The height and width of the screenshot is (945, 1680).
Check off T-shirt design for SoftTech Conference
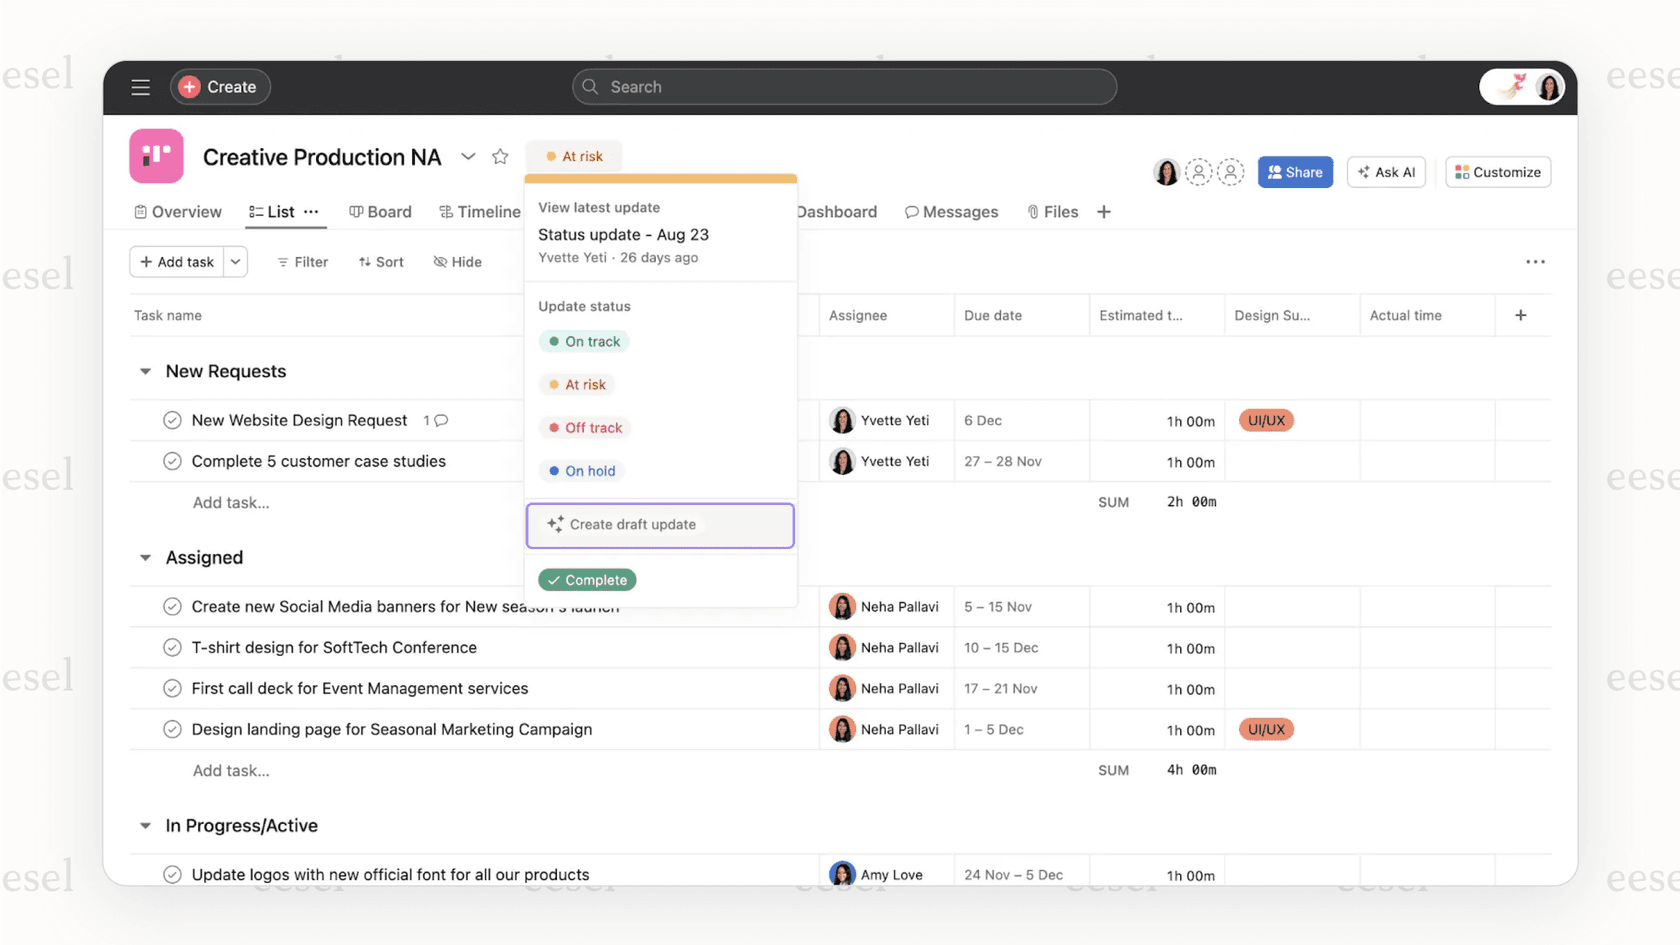(x=171, y=647)
